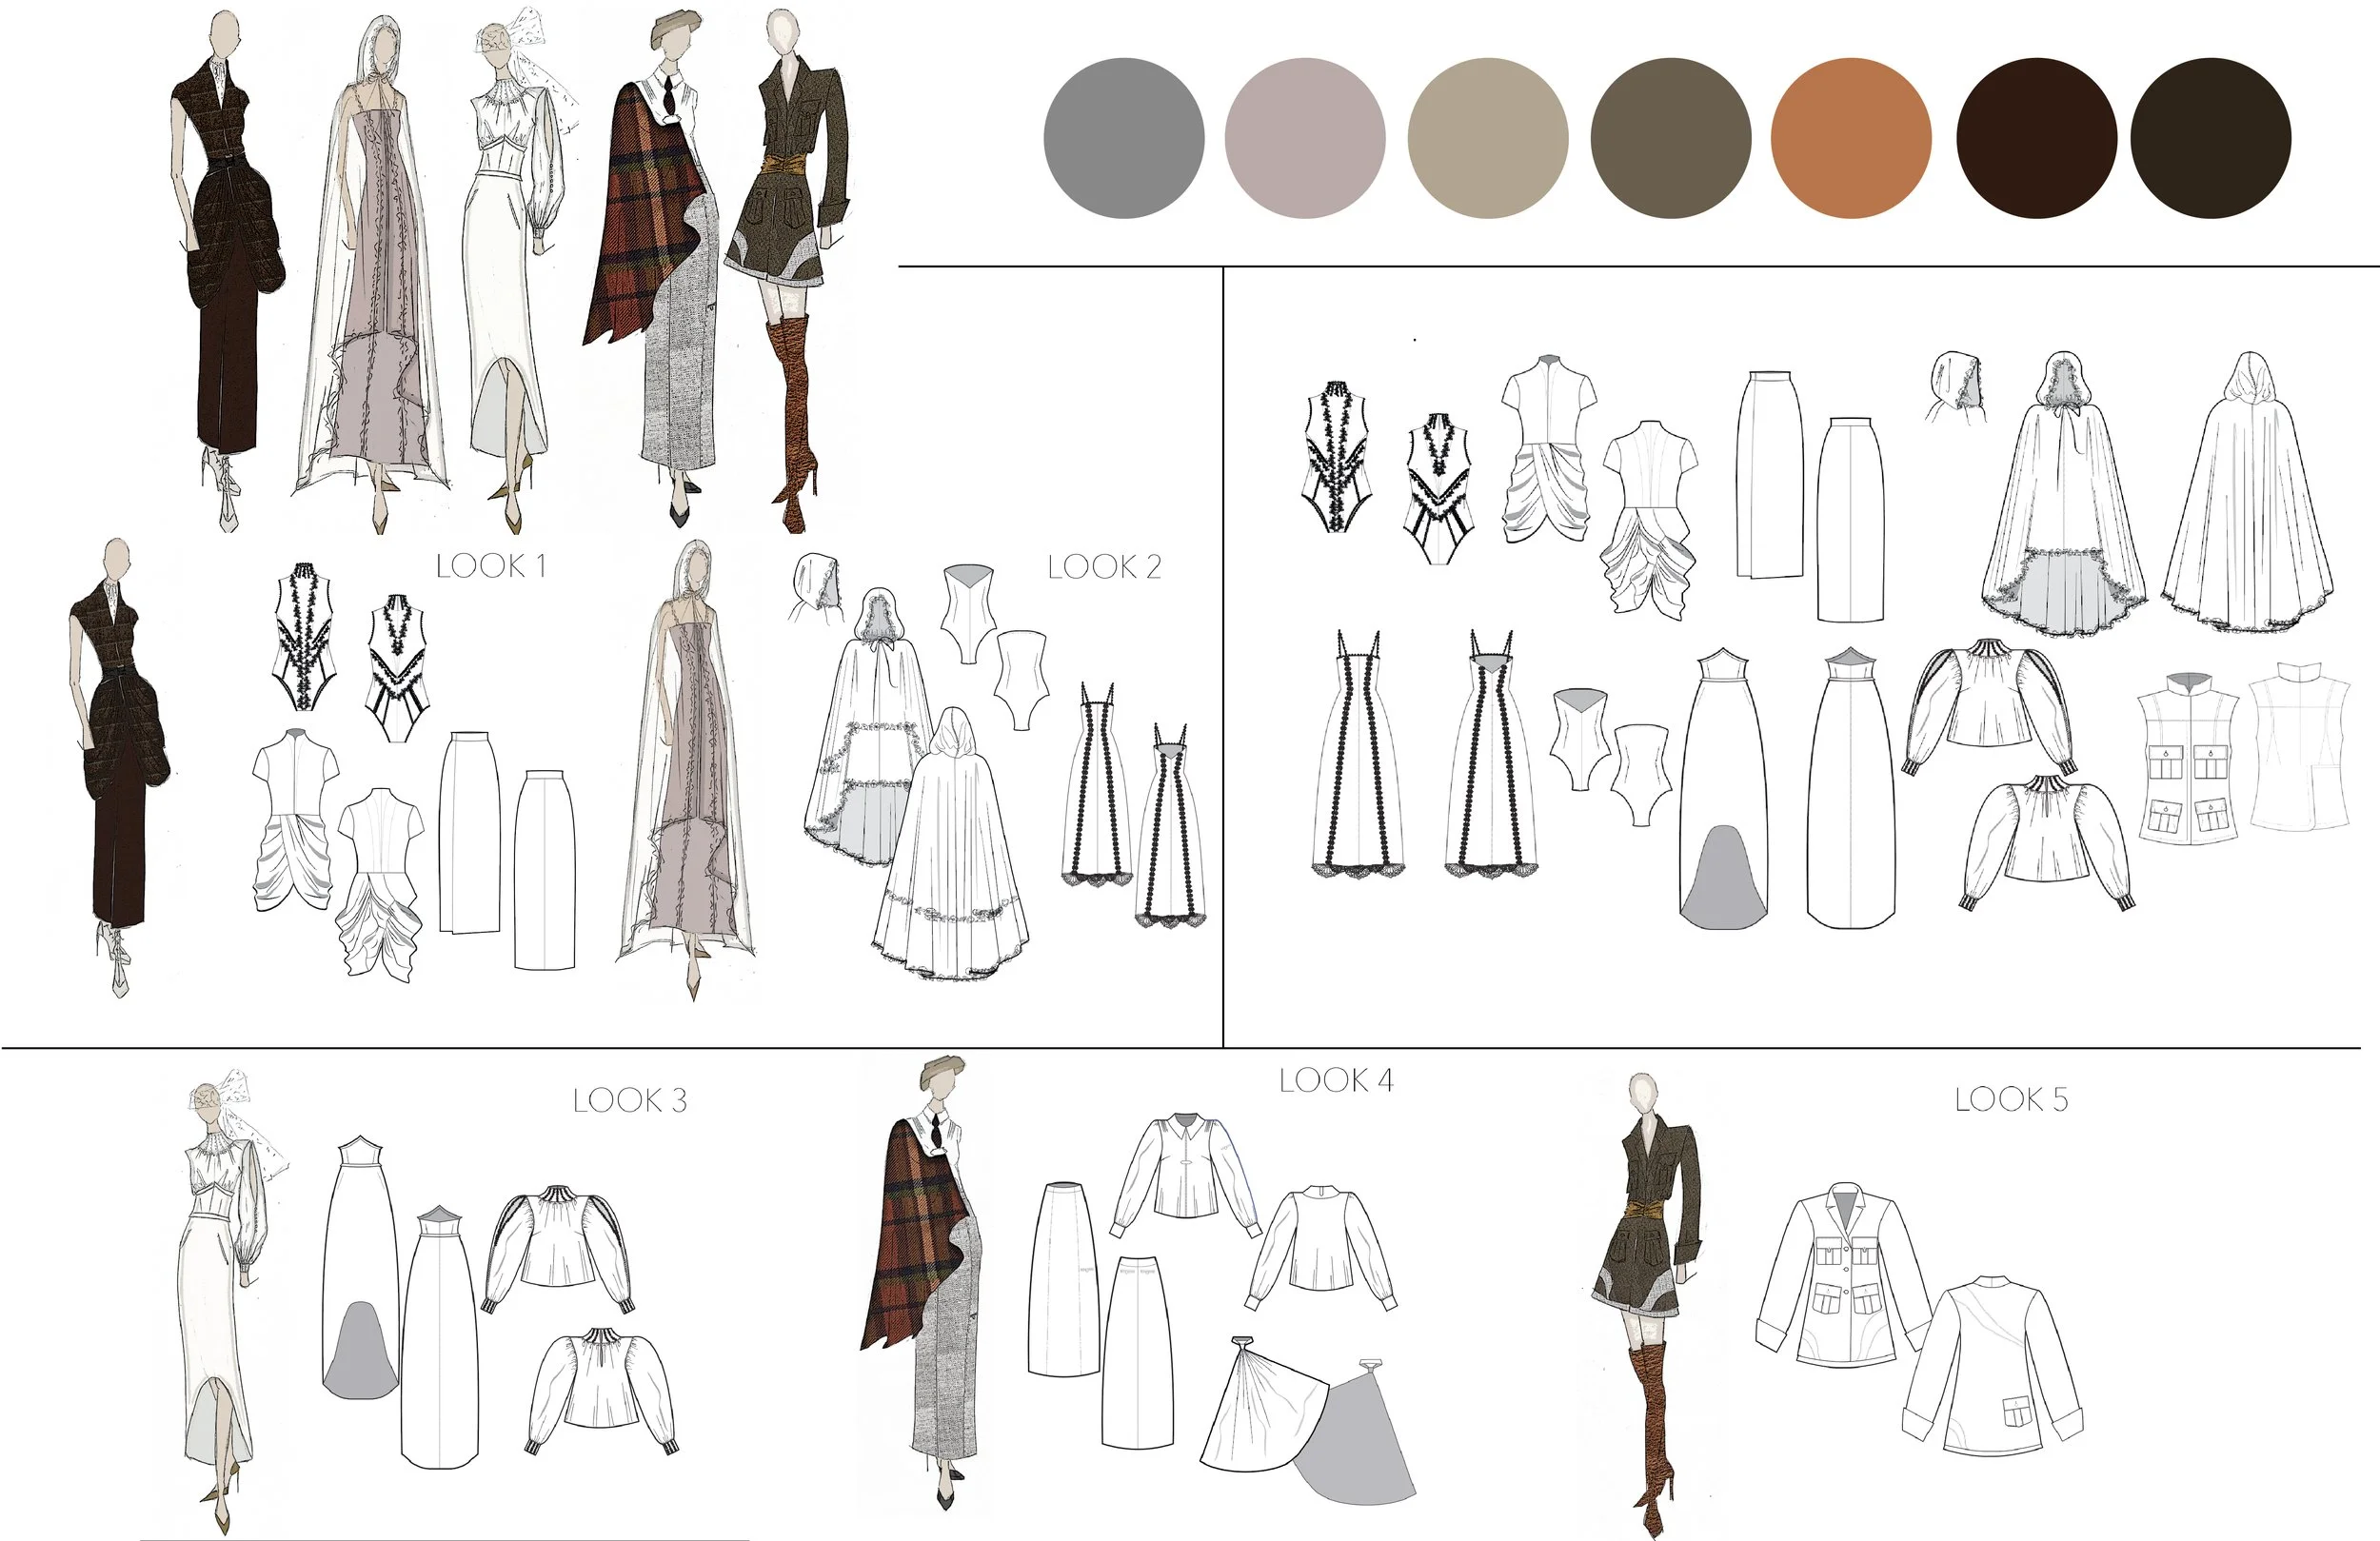Click the pocketed vest flat sketch
Viewport: 2380px width, 1541px height.
(2188, 757)
